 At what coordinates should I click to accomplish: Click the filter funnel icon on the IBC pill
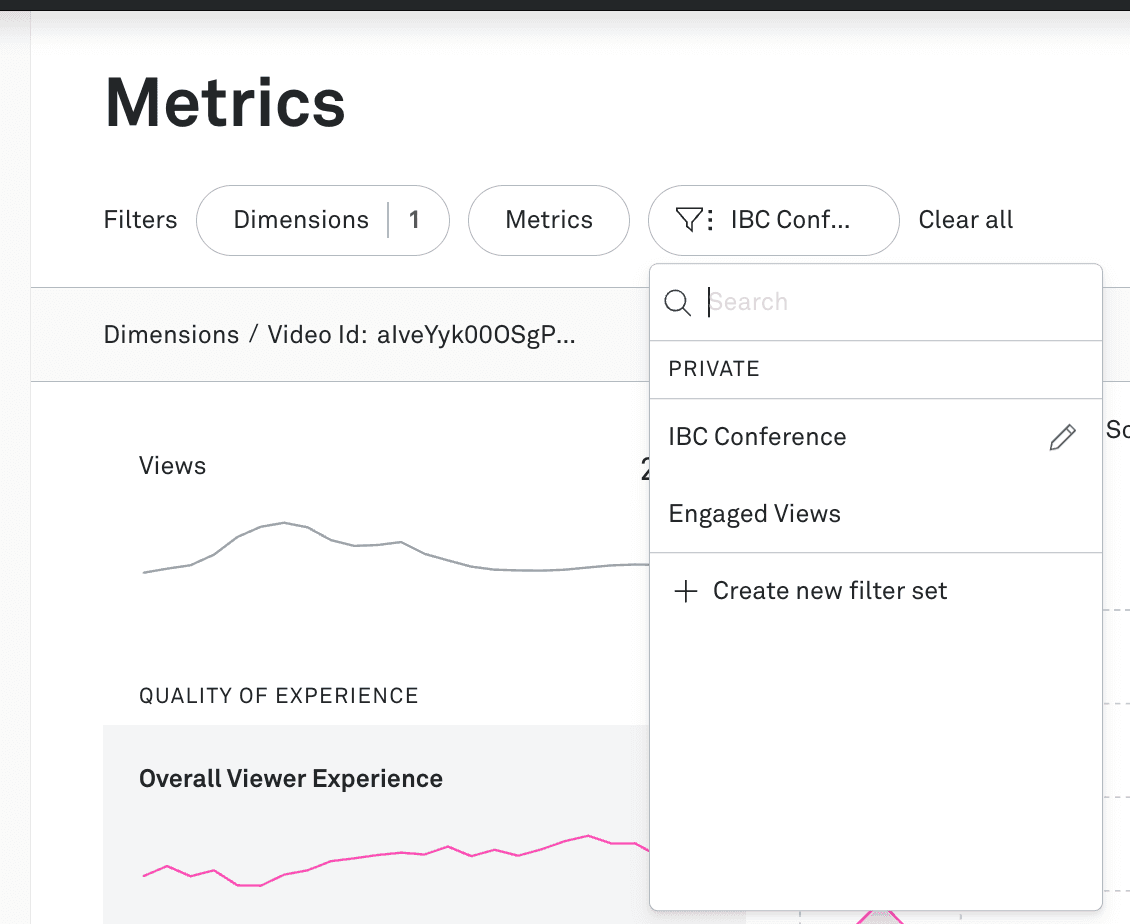tap(690, 220)
